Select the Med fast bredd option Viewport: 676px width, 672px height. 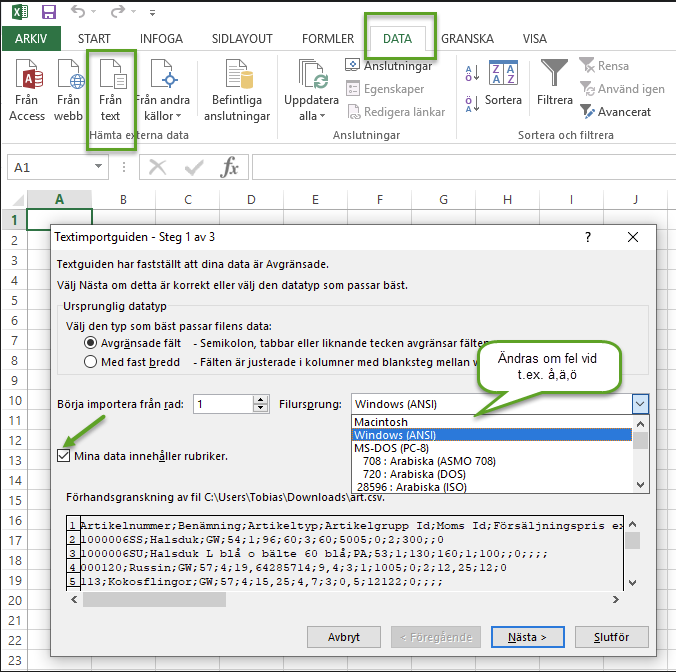tap(91, 362)
